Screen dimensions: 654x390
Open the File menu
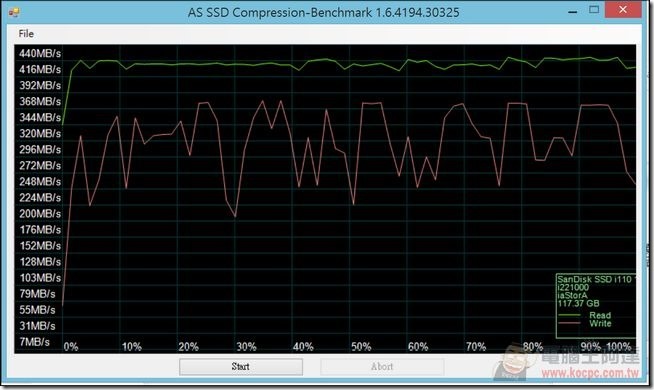pyautogui.click(x=26, y=34)
